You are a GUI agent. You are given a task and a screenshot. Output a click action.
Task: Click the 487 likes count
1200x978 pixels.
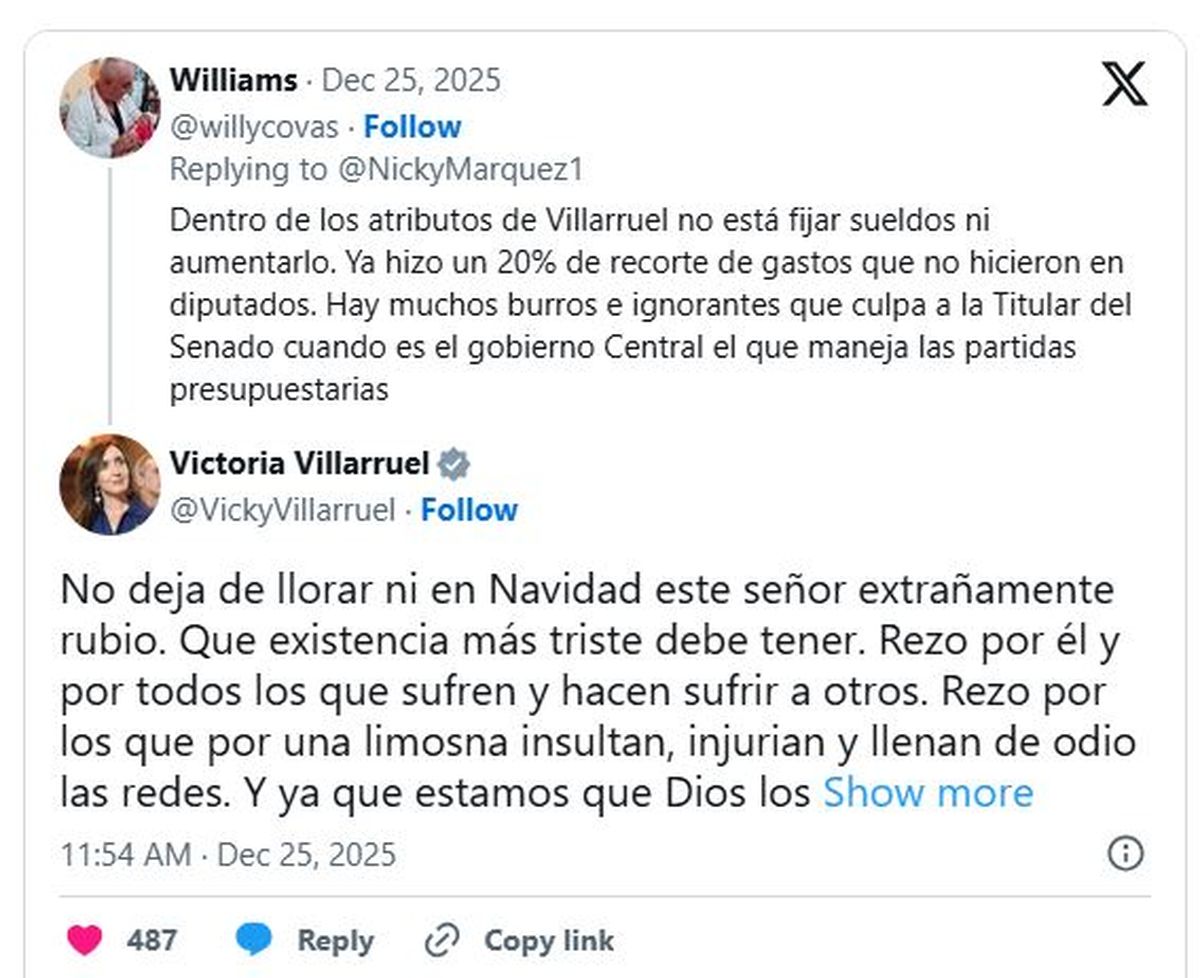152,941
